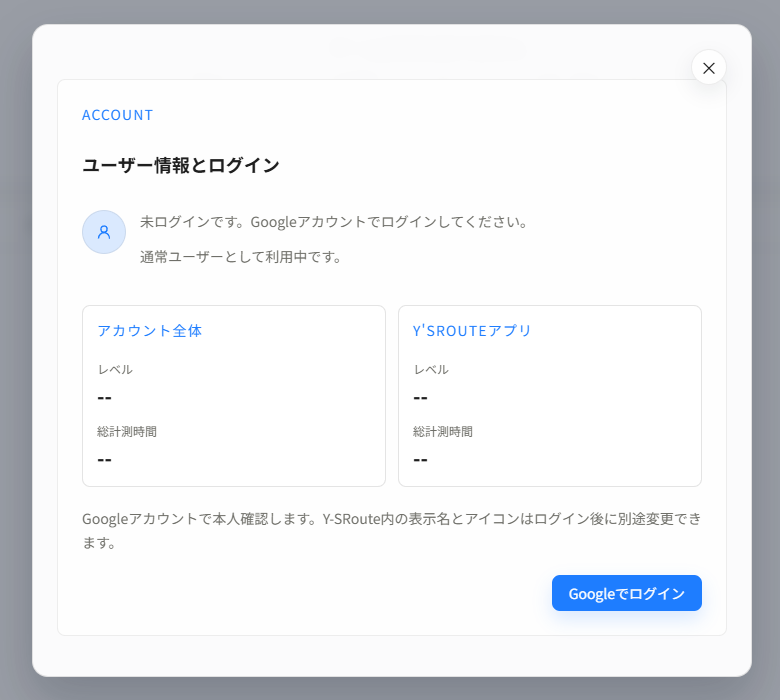Click レベル label in アカウント全体 card
Viewport: 780px width, 700px height.
(x=115, y=370)
